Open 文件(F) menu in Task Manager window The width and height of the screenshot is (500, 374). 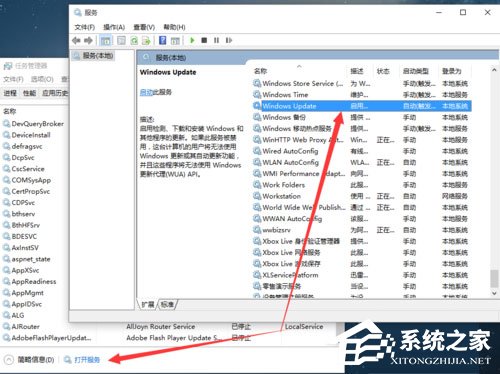[13, 79]
